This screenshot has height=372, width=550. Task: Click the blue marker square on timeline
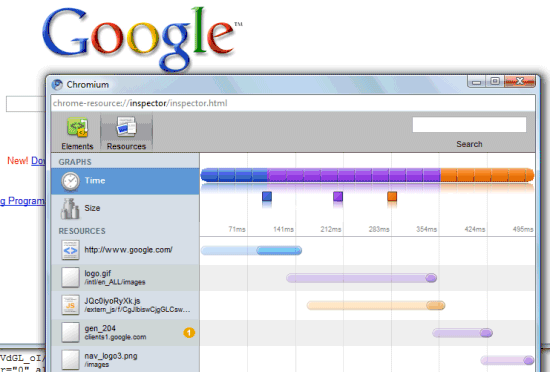click(x=267, y=196)
